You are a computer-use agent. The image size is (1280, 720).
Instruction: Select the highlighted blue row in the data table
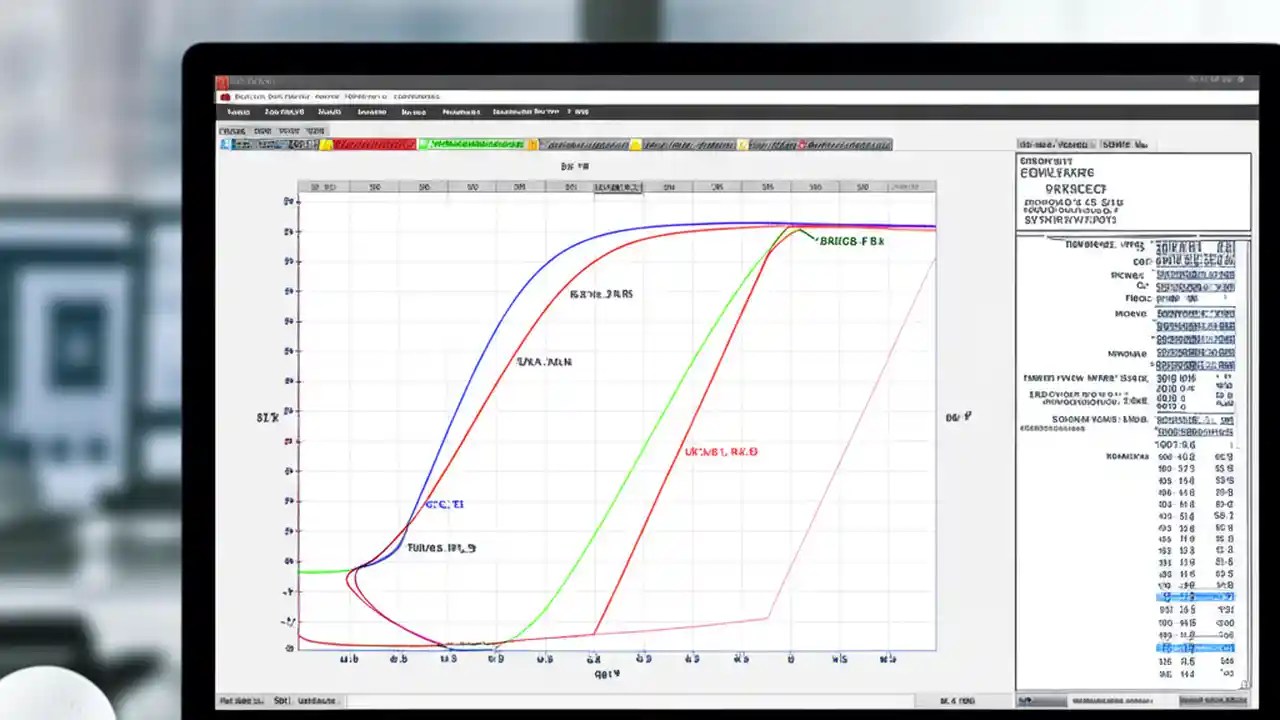(1195, 596)
